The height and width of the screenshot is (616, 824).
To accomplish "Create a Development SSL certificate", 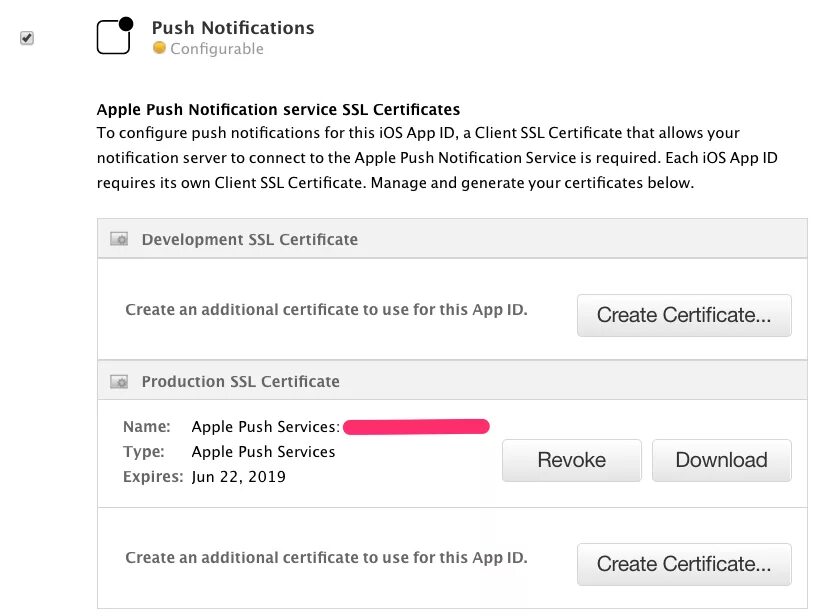I will pyautogui.click(x=684, y=315).
